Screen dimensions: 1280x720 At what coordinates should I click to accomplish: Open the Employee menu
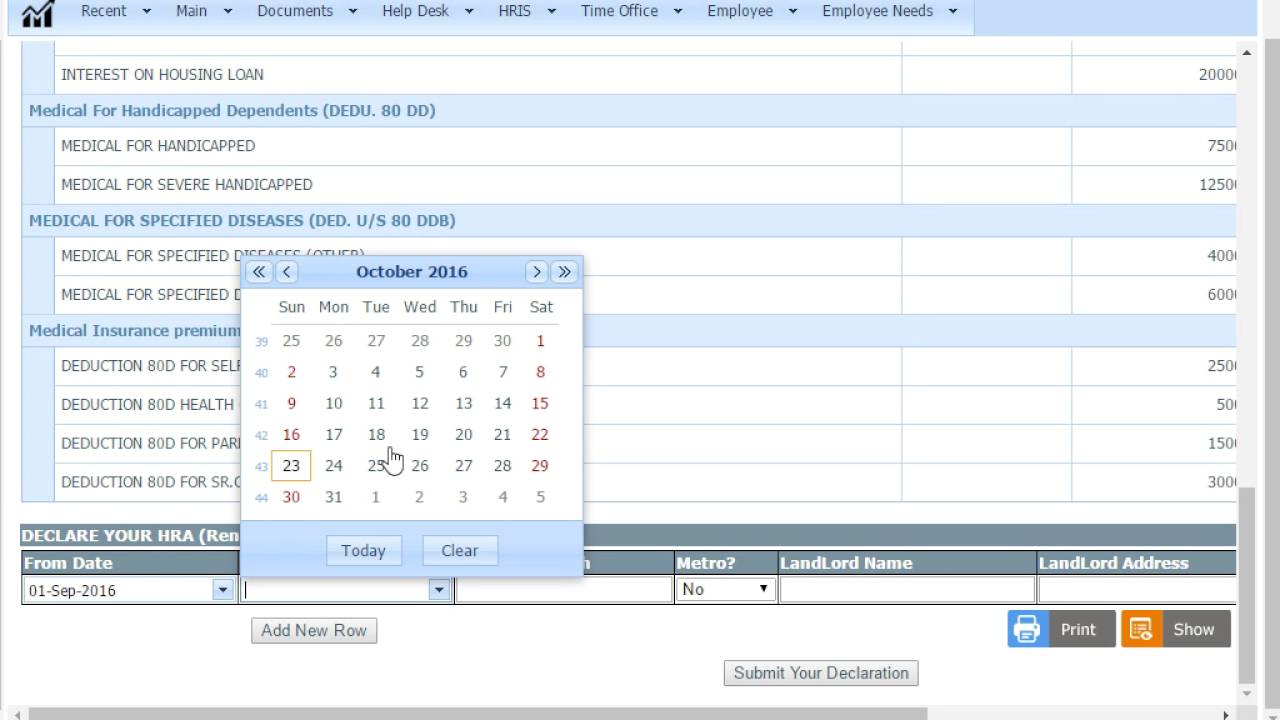pyautogui.click(x=752, y=11)
